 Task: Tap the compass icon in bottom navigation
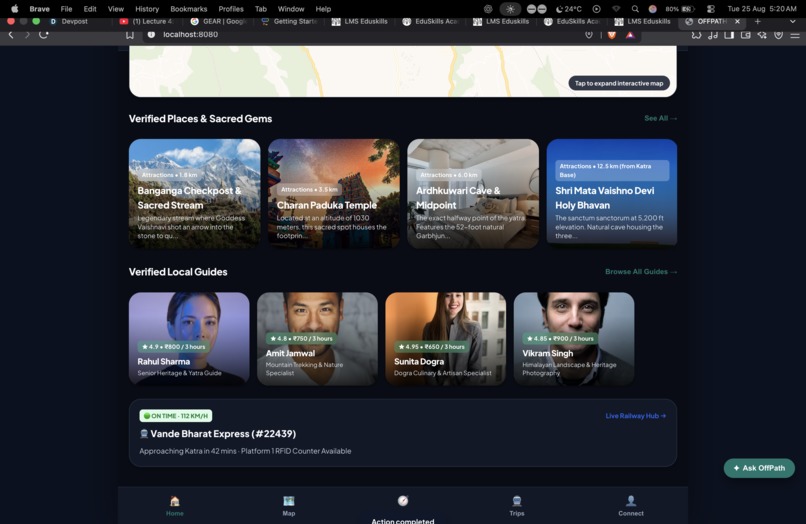coord(403,500)
